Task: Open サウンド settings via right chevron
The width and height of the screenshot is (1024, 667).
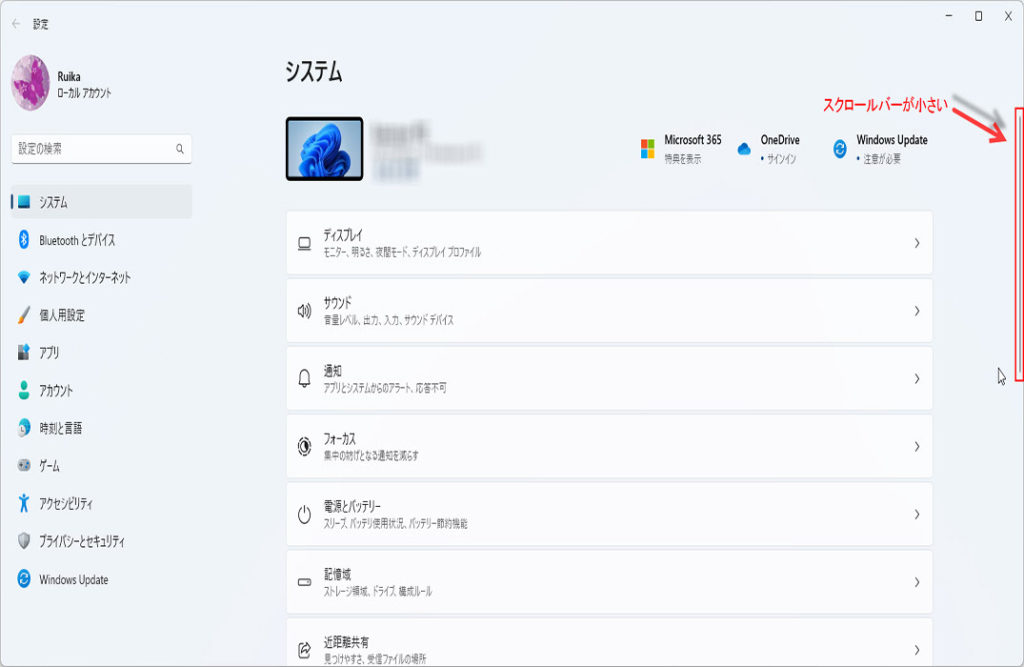Action: [x=916, y=311]
